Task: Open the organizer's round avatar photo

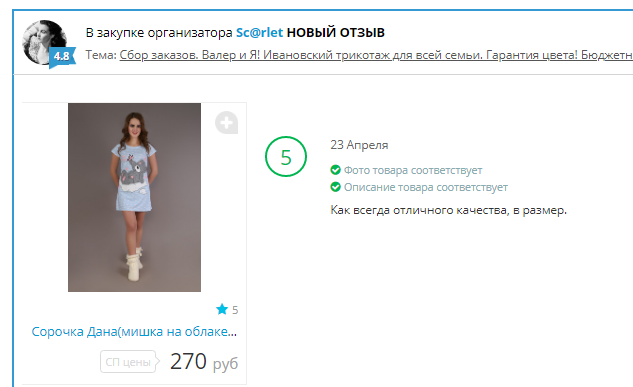Action: [x=44, y=42]
